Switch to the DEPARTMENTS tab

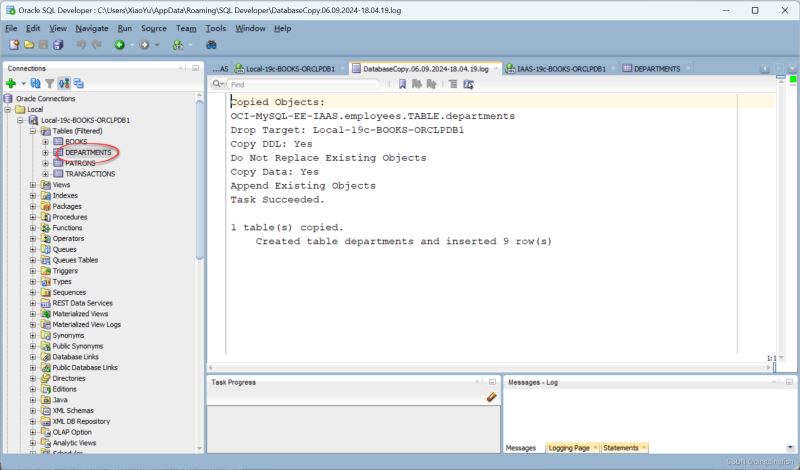click(x=657, y=68)
